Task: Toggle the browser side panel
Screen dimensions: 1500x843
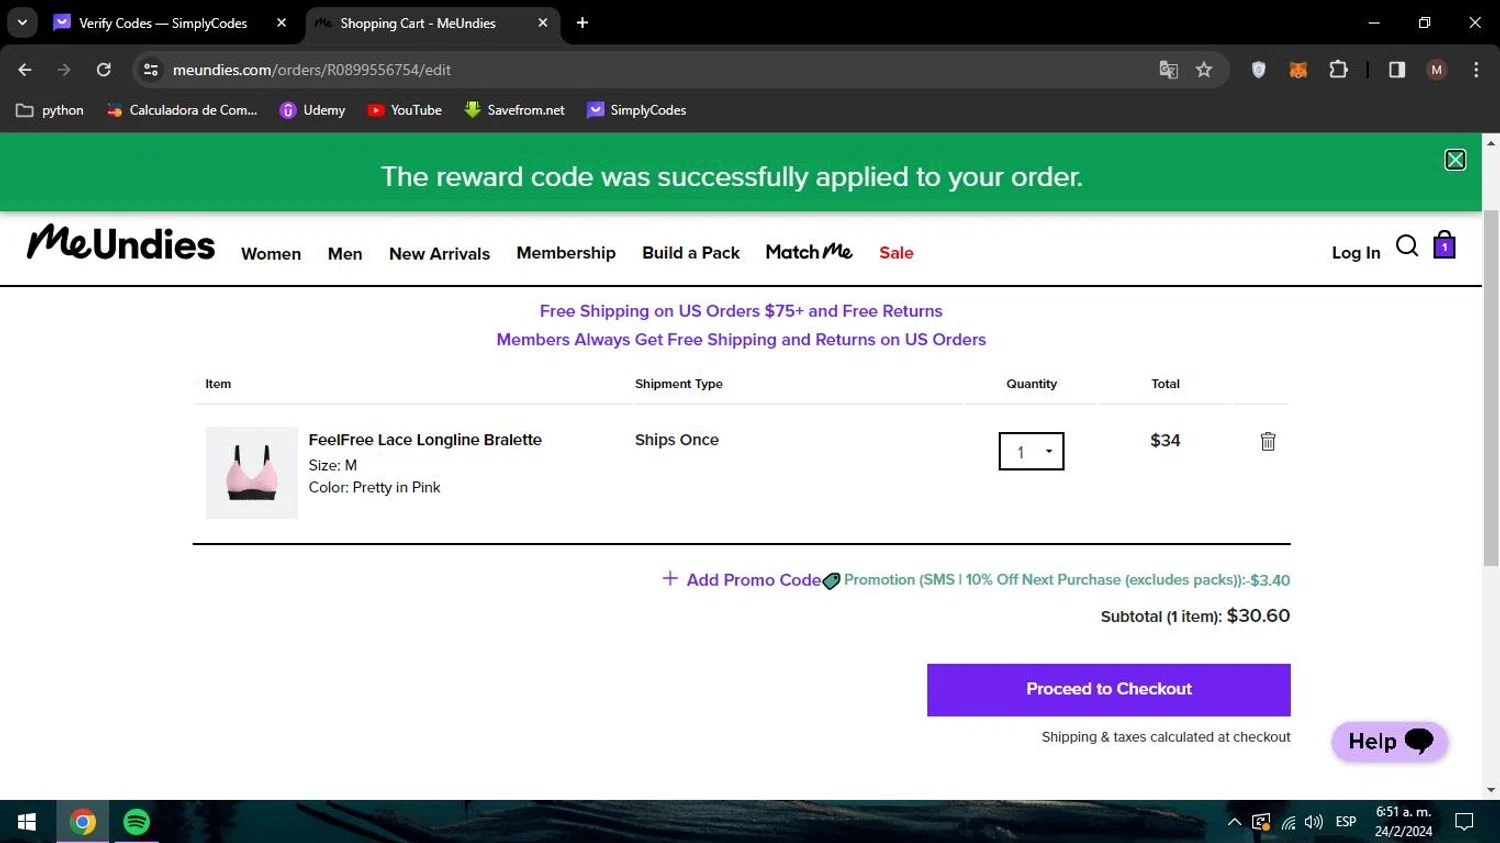Action: [x=1397, y=69]
